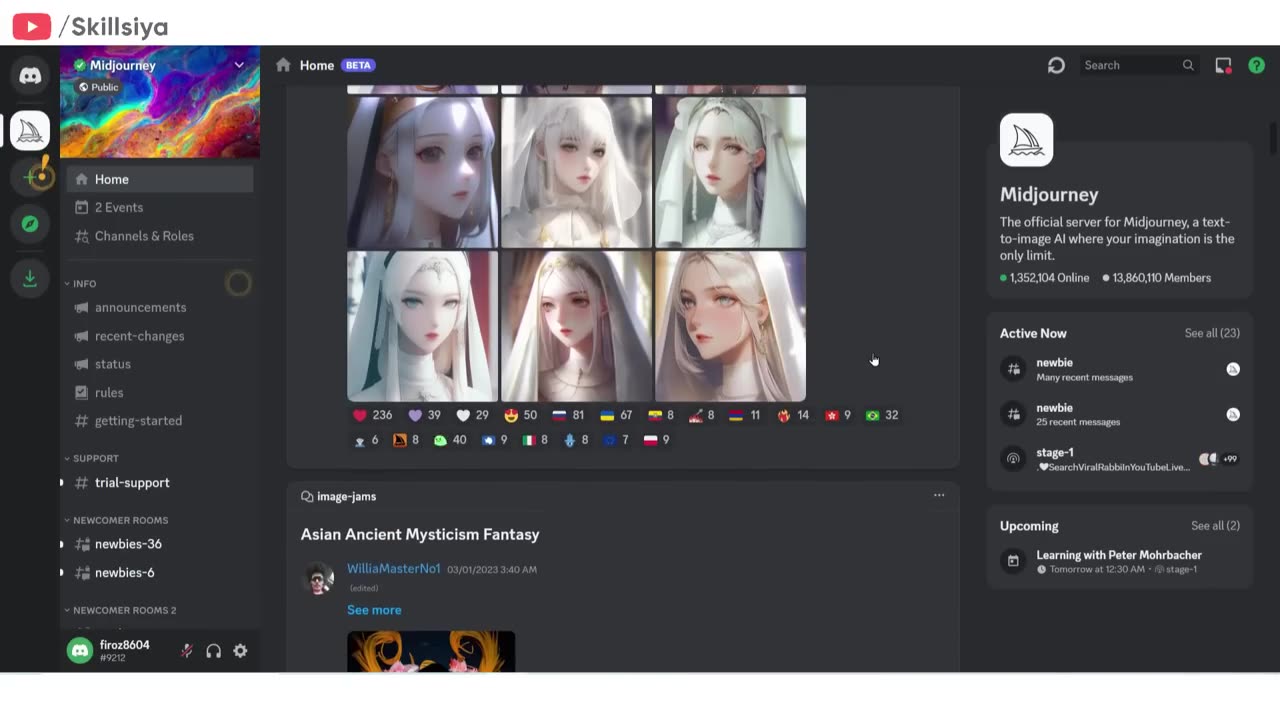The height and width of the screenshot is (720, 1280).
Task: Open the top-left anime portrait thumbnail
Action: click(x=422, y=172)
